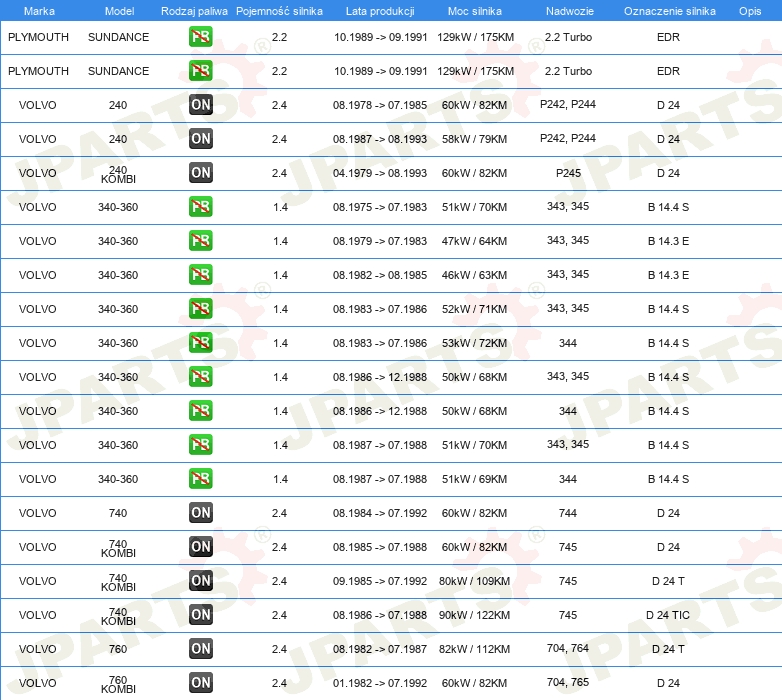Click the ON icon in the 760 KOMBI row
The width and height of the screenshot is (782, 700).
pos(201,682)
